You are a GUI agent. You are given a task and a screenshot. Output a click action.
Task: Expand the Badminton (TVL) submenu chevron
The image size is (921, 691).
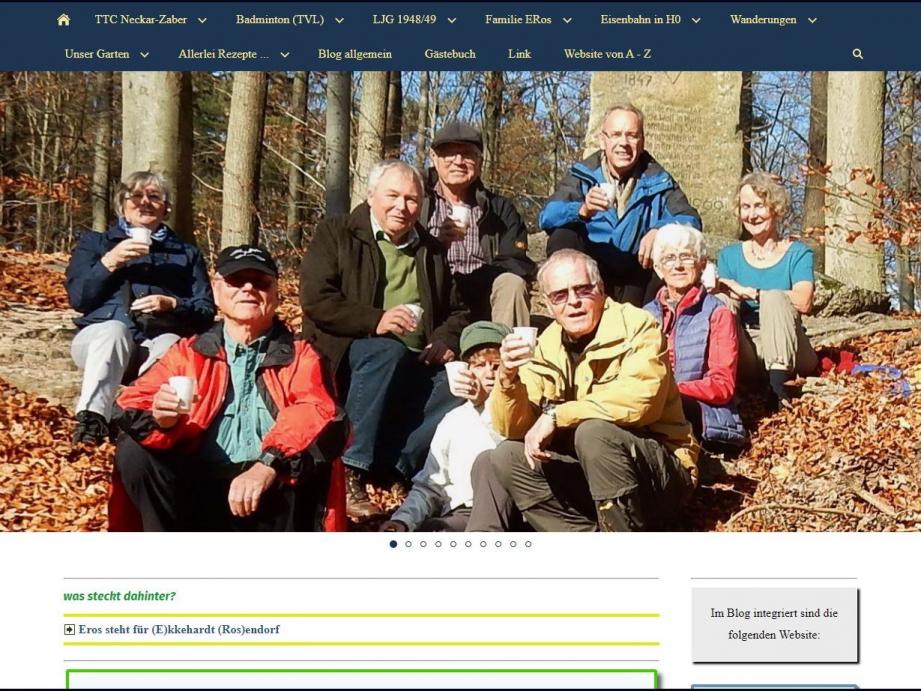(x=339, y=20)
